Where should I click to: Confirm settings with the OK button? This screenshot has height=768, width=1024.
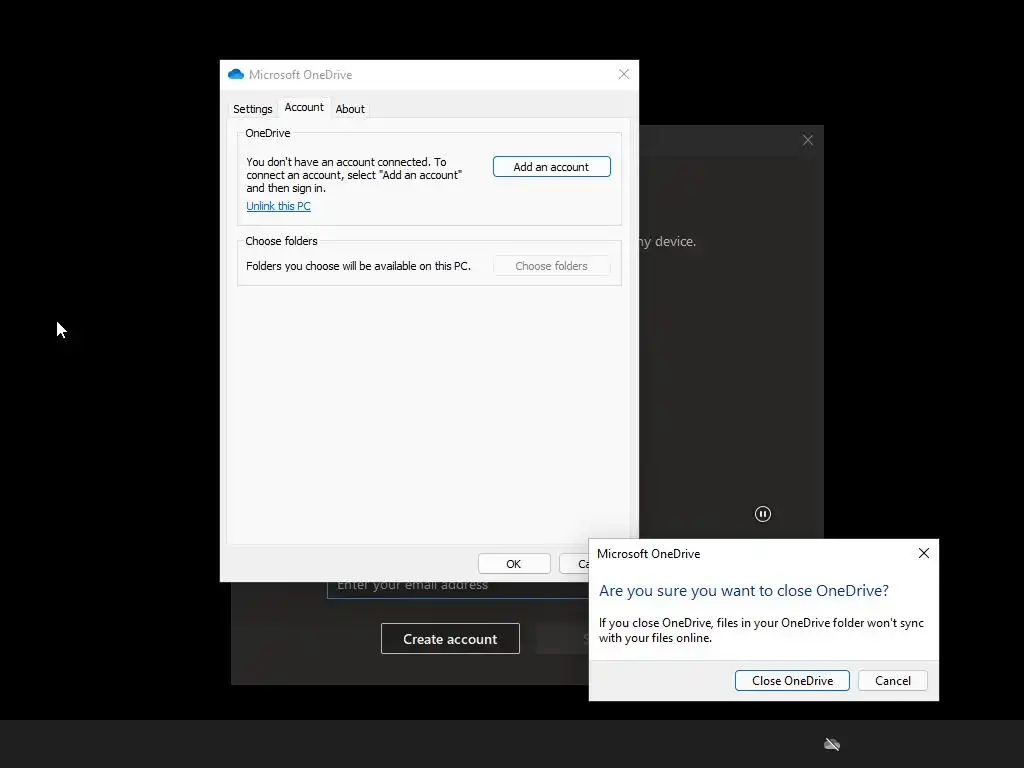pyautogui.click(x=514, y=564)
